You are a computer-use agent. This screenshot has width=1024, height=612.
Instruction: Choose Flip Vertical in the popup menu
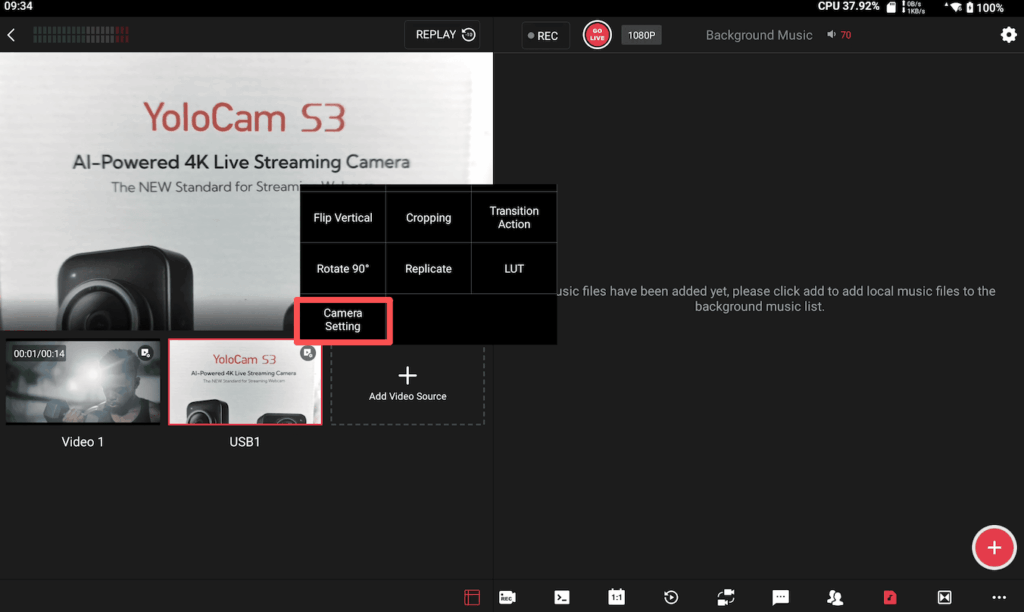click(x=343, y=218)
